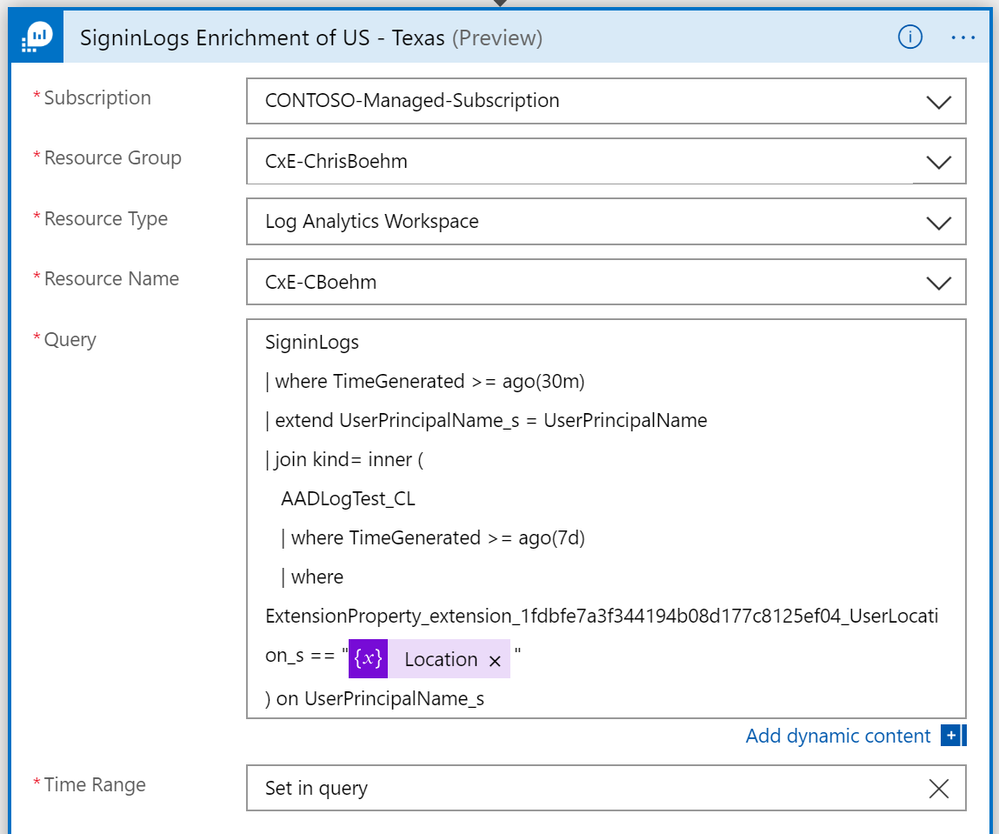Click the Log Analytics Workspace value

point(372,222)
